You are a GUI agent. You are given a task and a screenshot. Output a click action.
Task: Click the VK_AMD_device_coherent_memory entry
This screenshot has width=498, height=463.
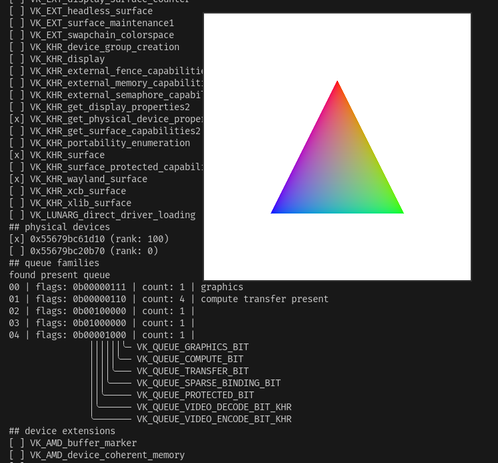pos(97,455)
